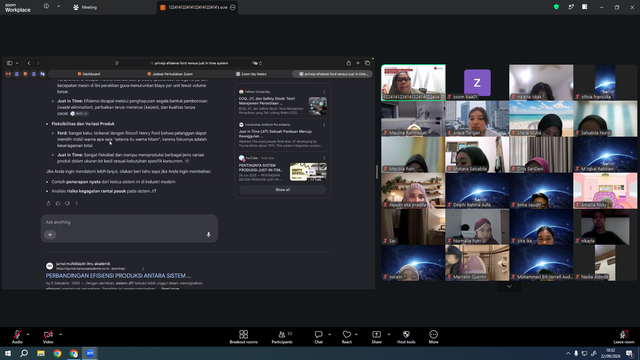Open the React menu
This screenshot has height=360, width=640.
click(347, 337)
